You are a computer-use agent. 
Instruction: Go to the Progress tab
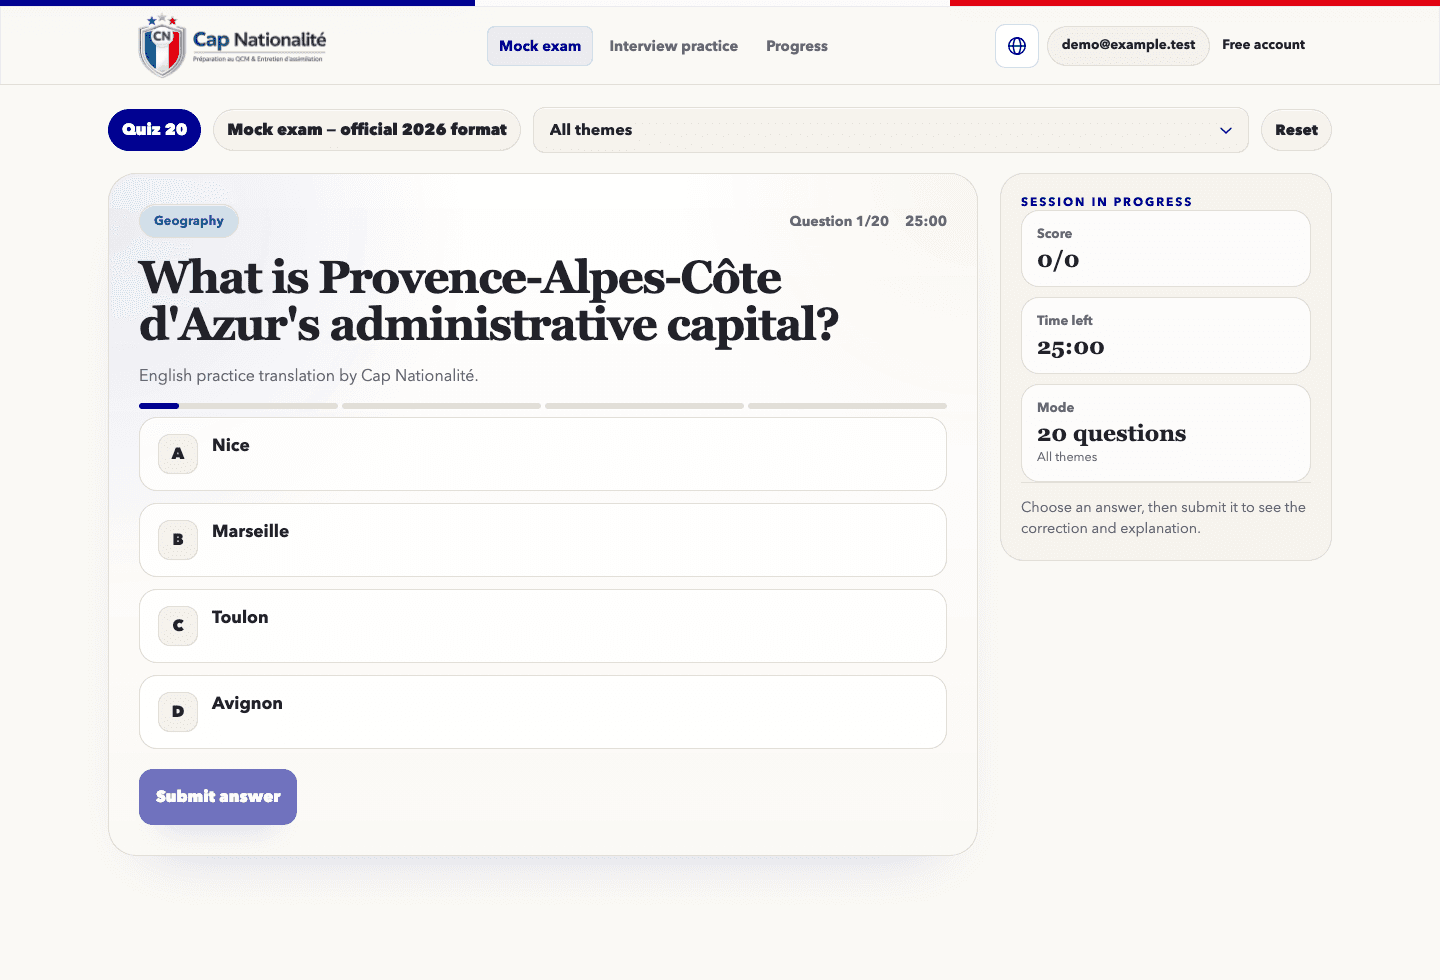coord(797,46)
